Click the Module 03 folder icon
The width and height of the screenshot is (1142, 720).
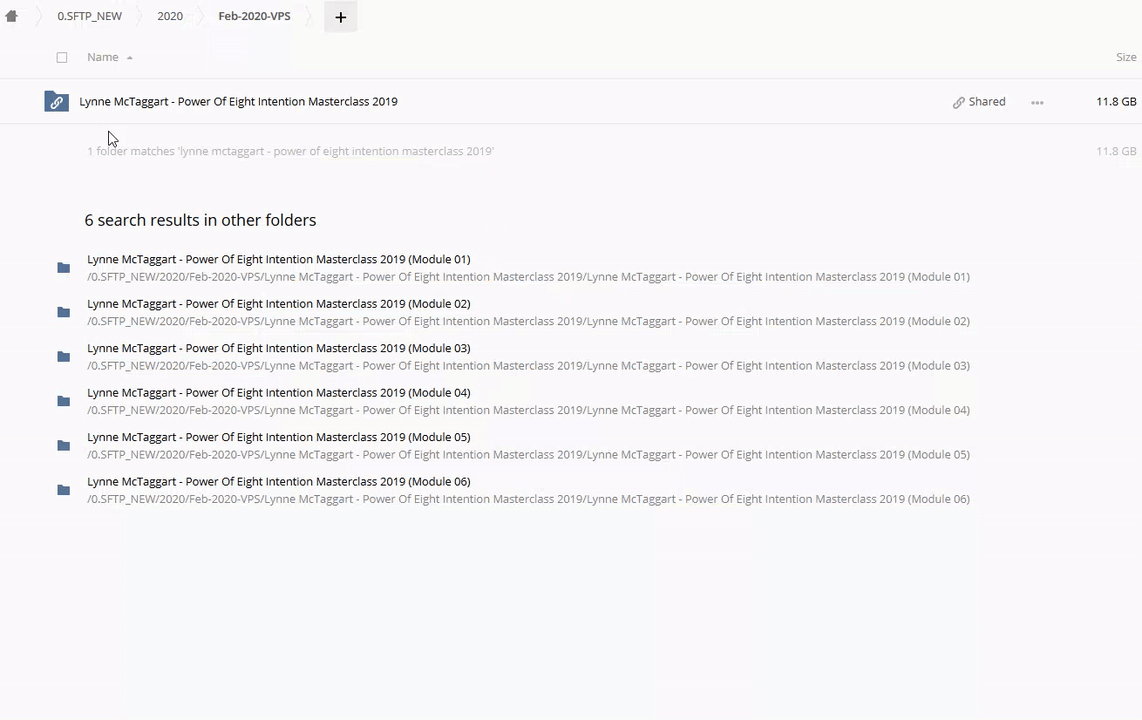pos(64,357)
